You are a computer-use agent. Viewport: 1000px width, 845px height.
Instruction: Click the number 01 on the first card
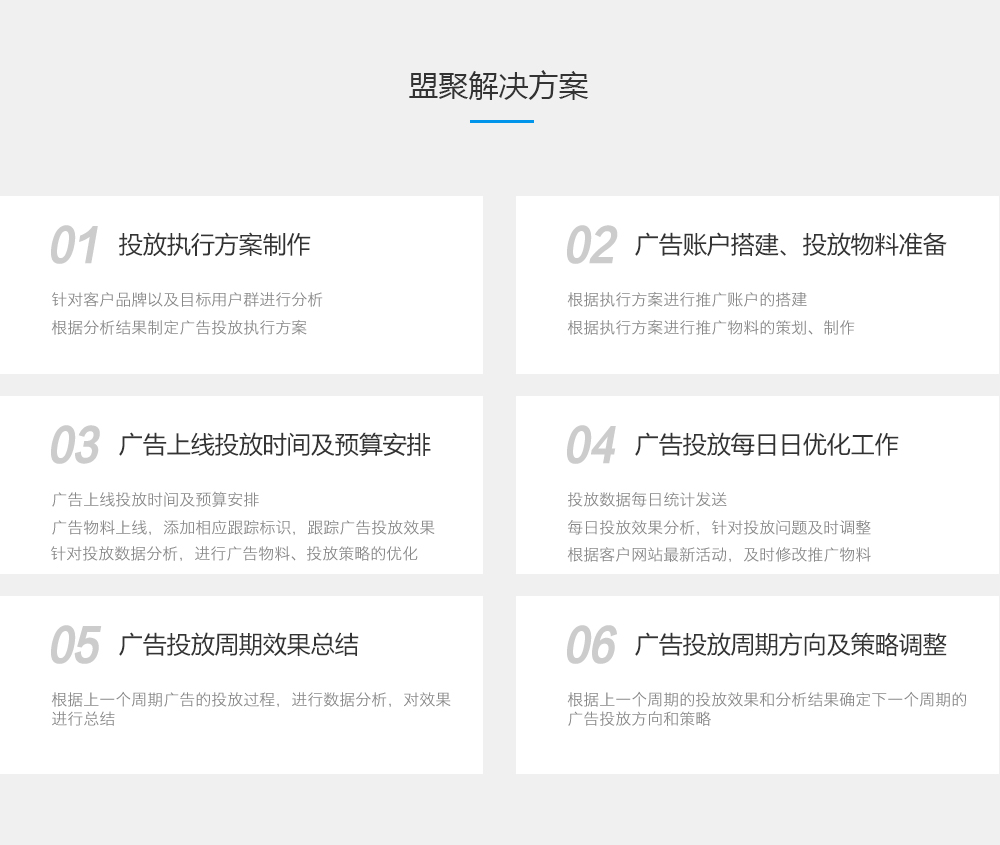click(x=75, y=246)
